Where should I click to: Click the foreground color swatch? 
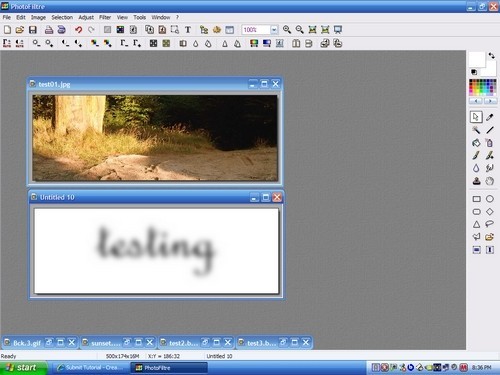point(477,60)
